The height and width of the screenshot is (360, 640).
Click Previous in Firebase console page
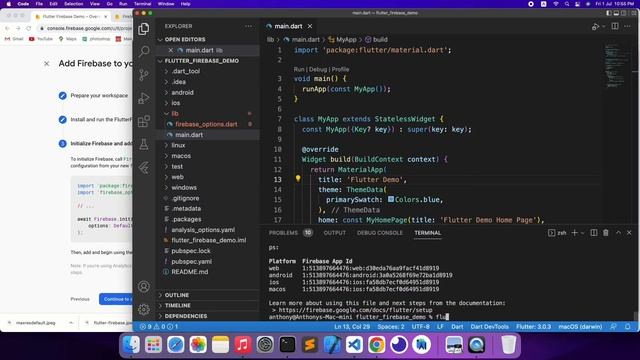tap(80, 299)
